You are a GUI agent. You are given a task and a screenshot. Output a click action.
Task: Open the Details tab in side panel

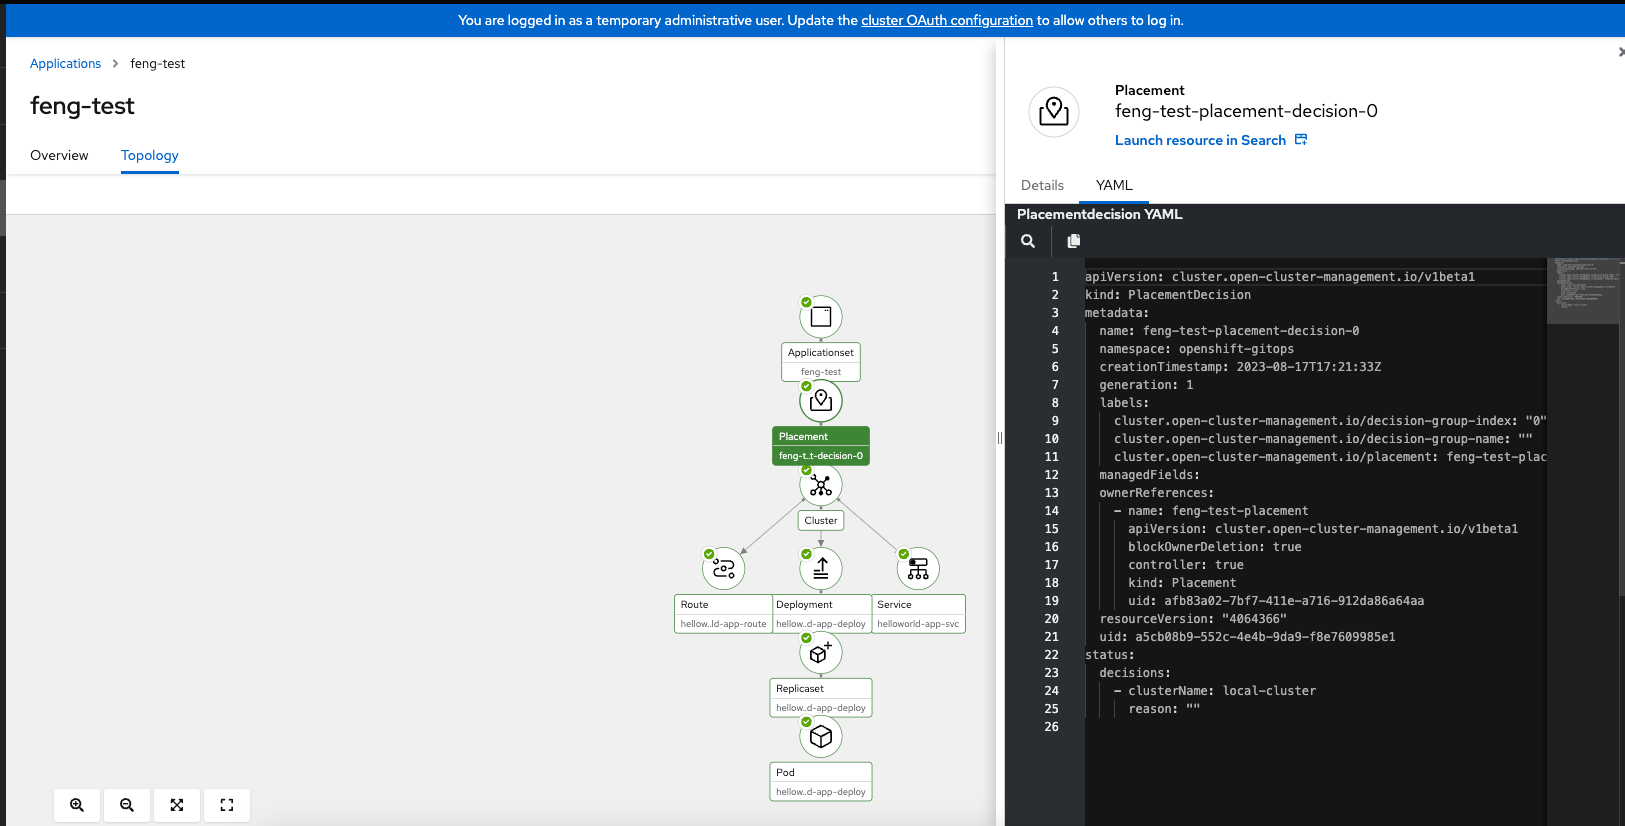point(1042,185)
